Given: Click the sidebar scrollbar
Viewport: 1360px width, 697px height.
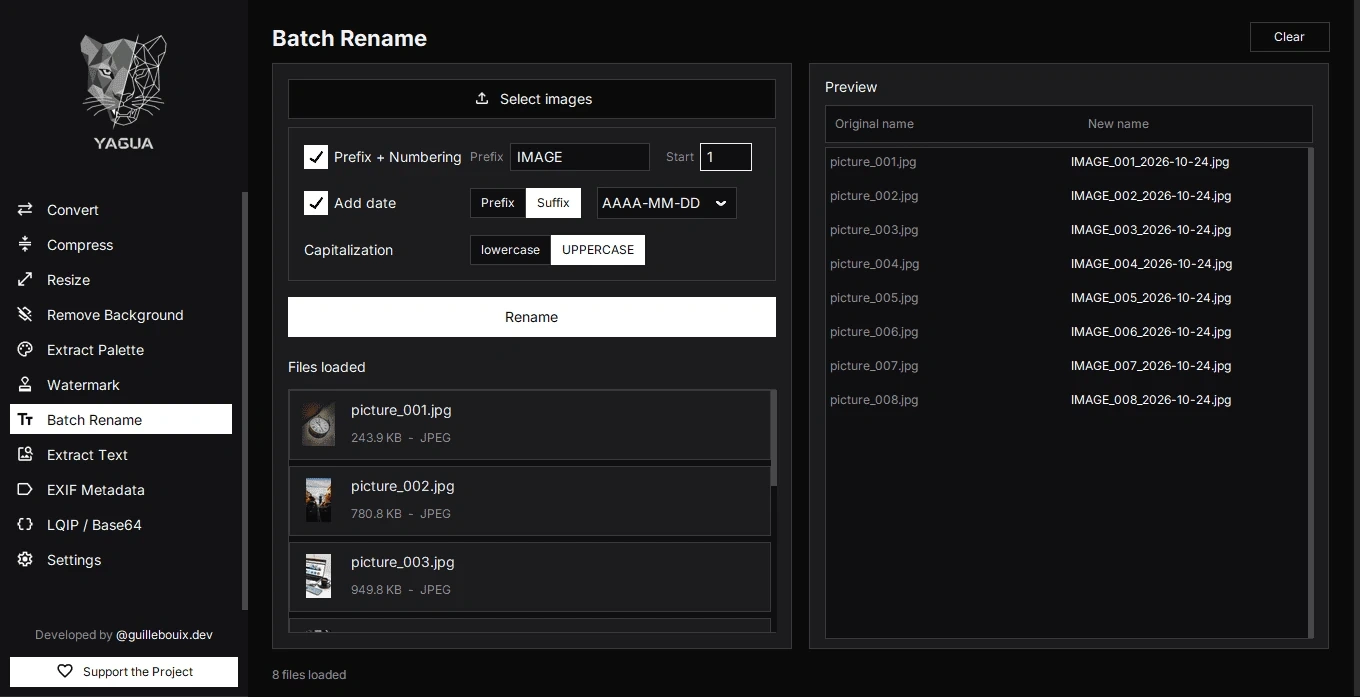Looking at the screenshot, I should [245, 400].
